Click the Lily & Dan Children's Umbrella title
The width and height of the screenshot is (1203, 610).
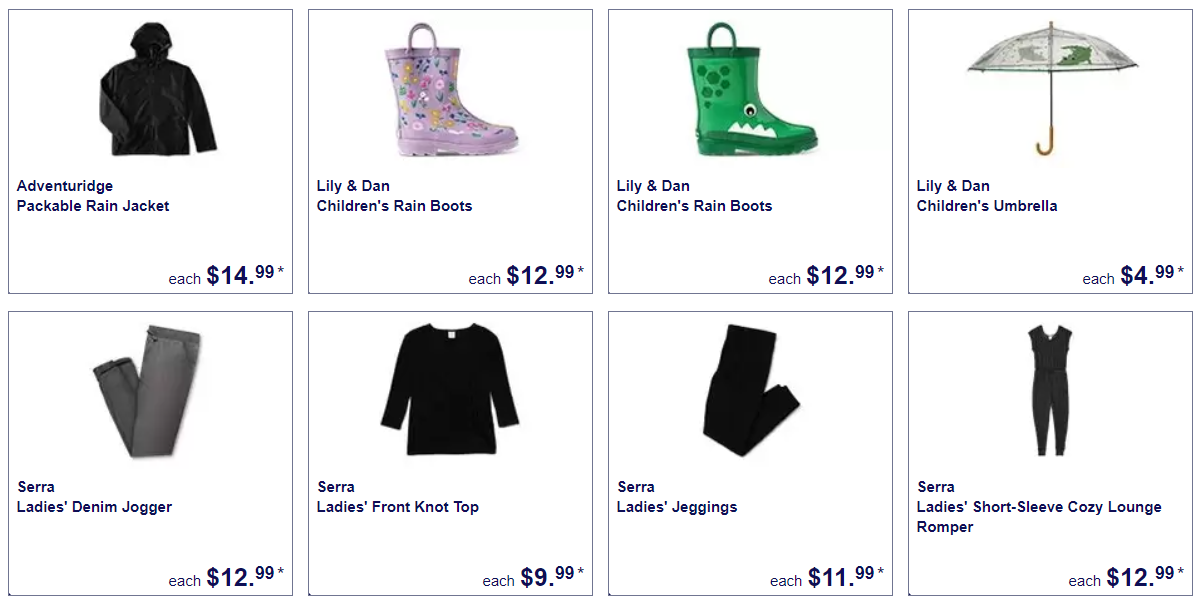click(987, 196)
